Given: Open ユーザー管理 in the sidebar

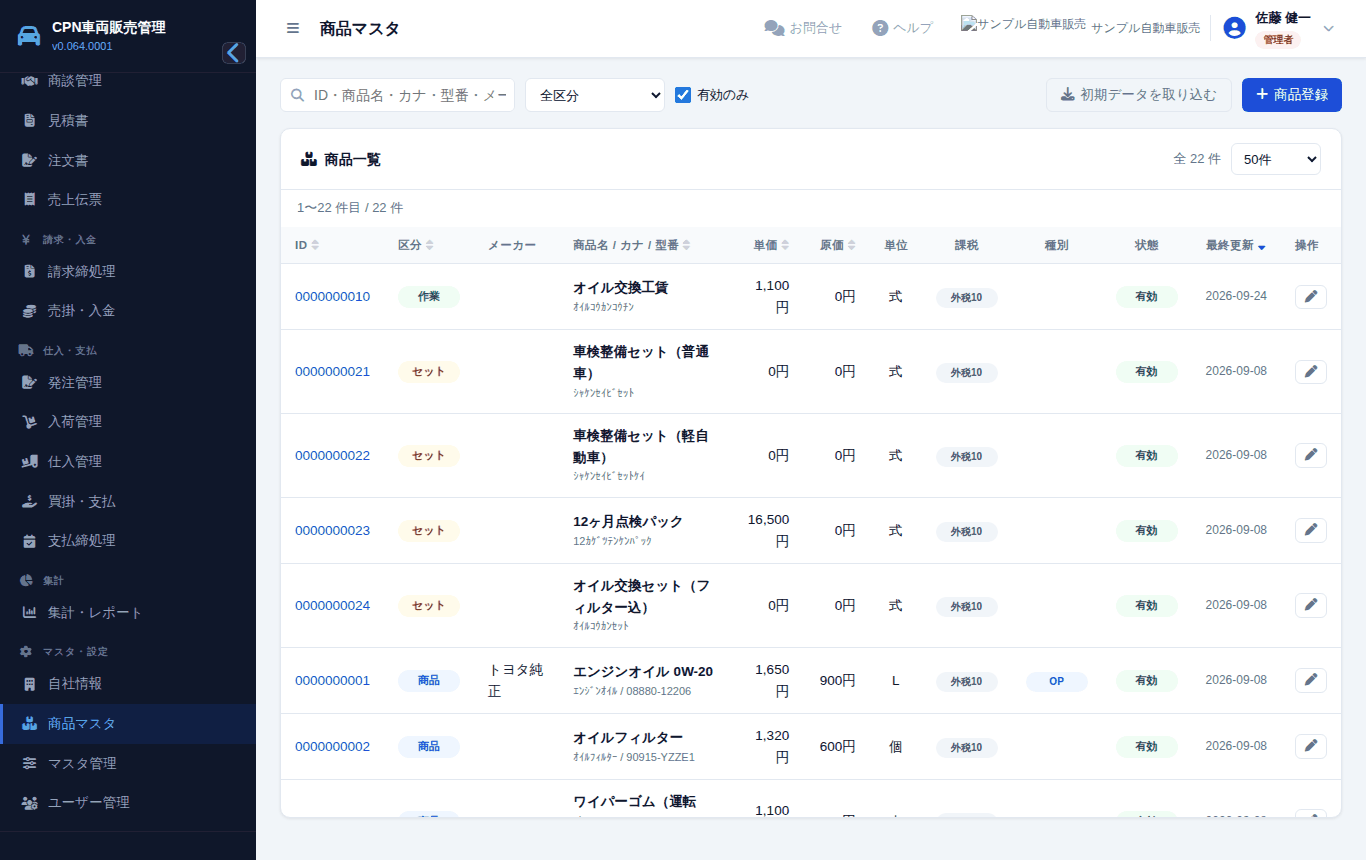Looking at the screenshot, I should point(128,802).
